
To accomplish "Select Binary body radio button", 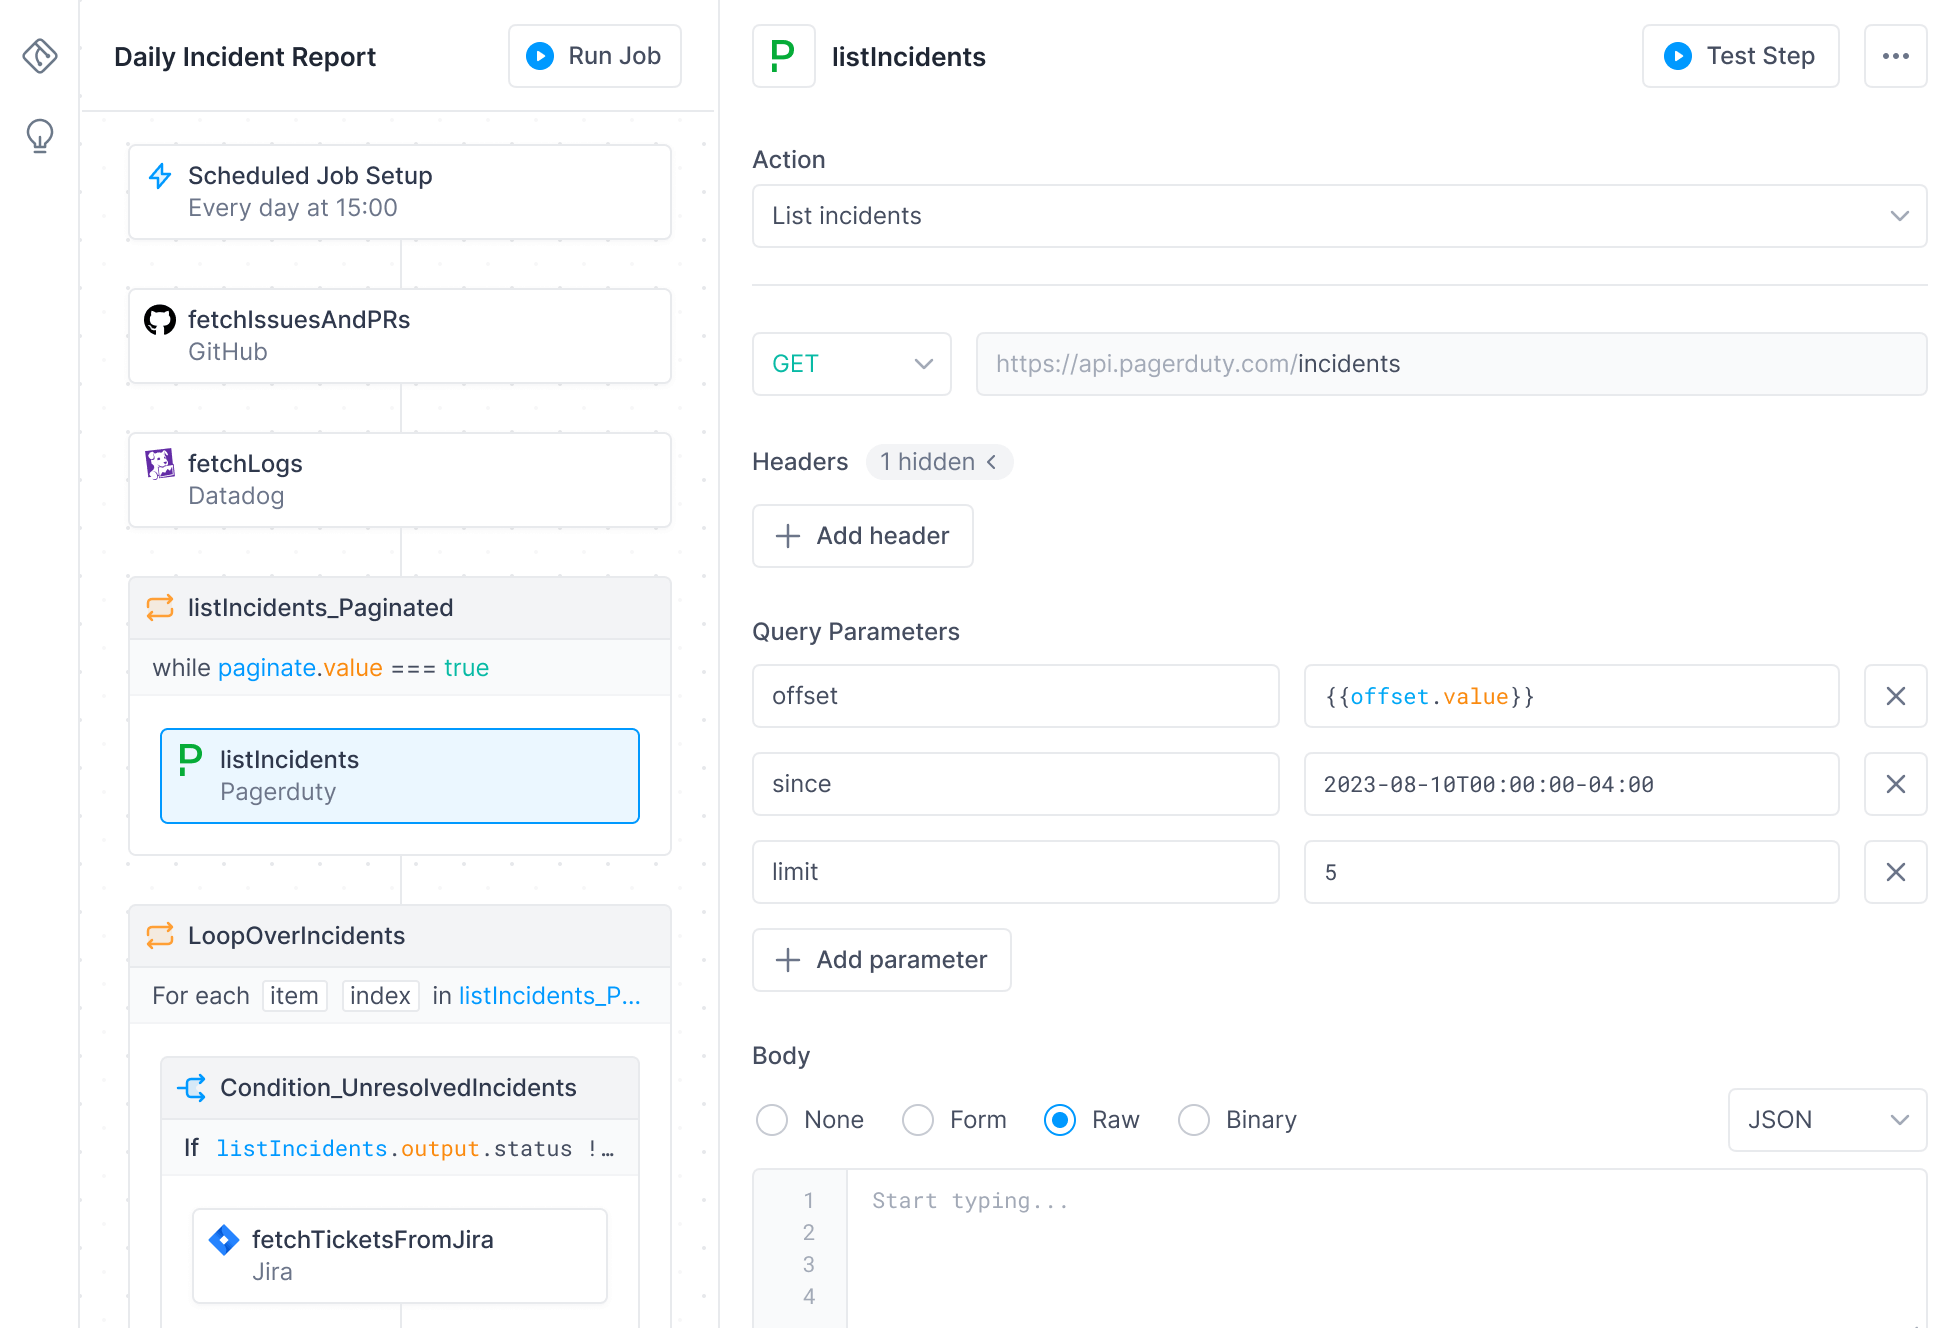I will tap(1194, 1120).
